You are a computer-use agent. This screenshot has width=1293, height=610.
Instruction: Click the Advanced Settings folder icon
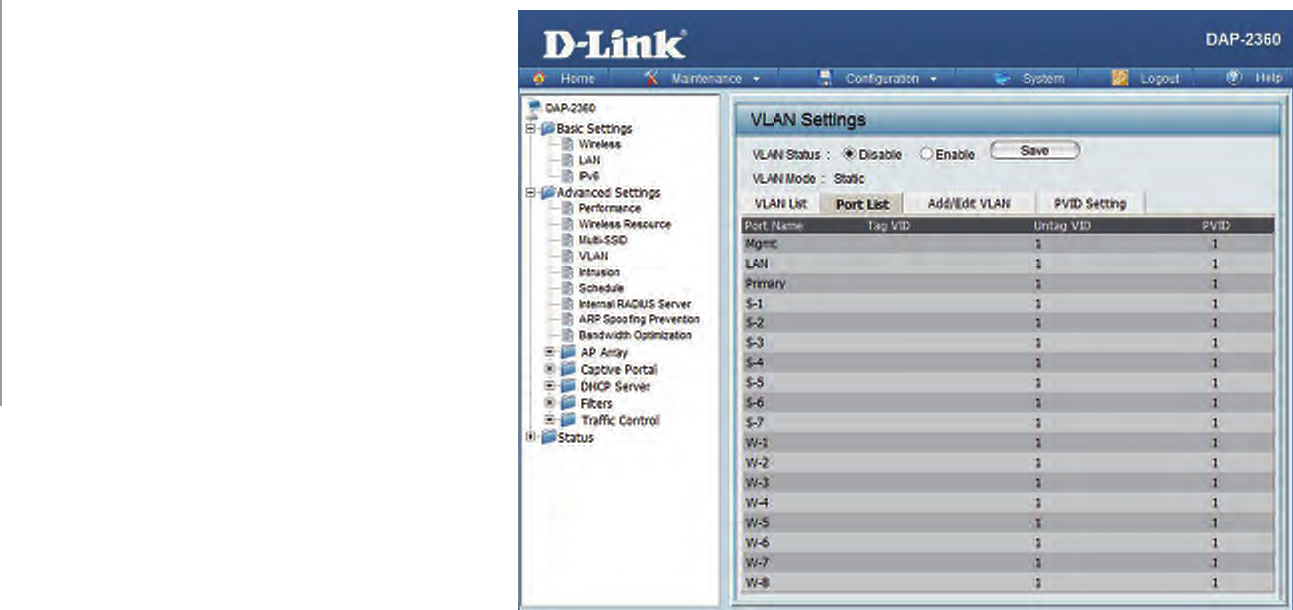(x=546, y=192)
